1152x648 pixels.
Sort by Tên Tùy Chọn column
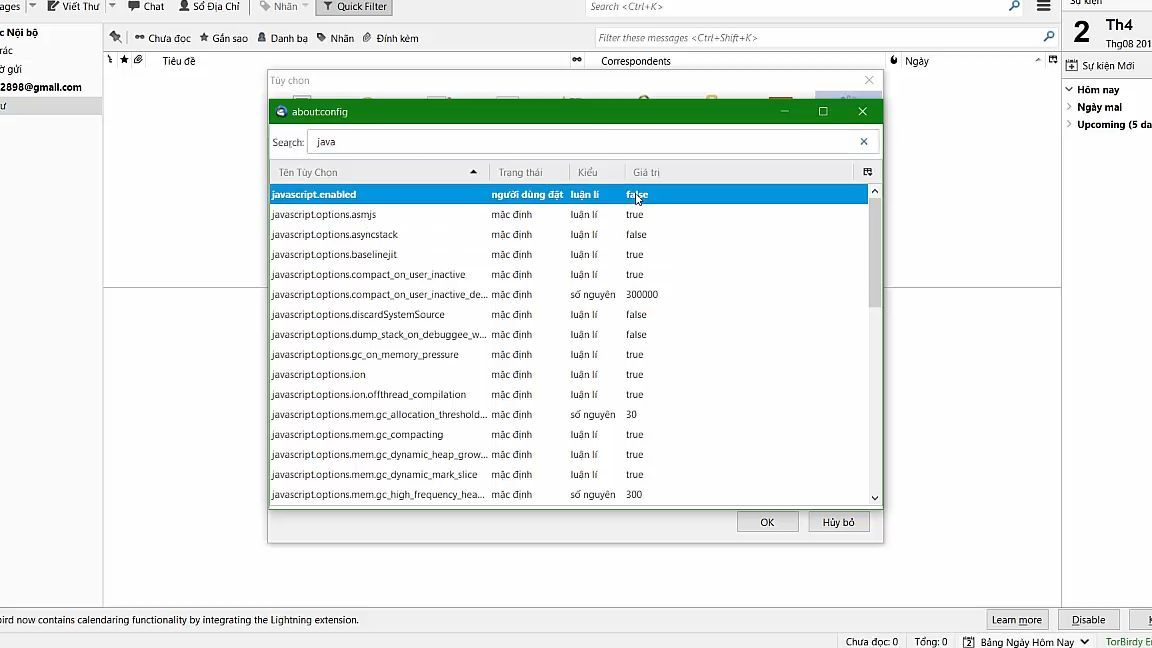(x=378, y=172)
